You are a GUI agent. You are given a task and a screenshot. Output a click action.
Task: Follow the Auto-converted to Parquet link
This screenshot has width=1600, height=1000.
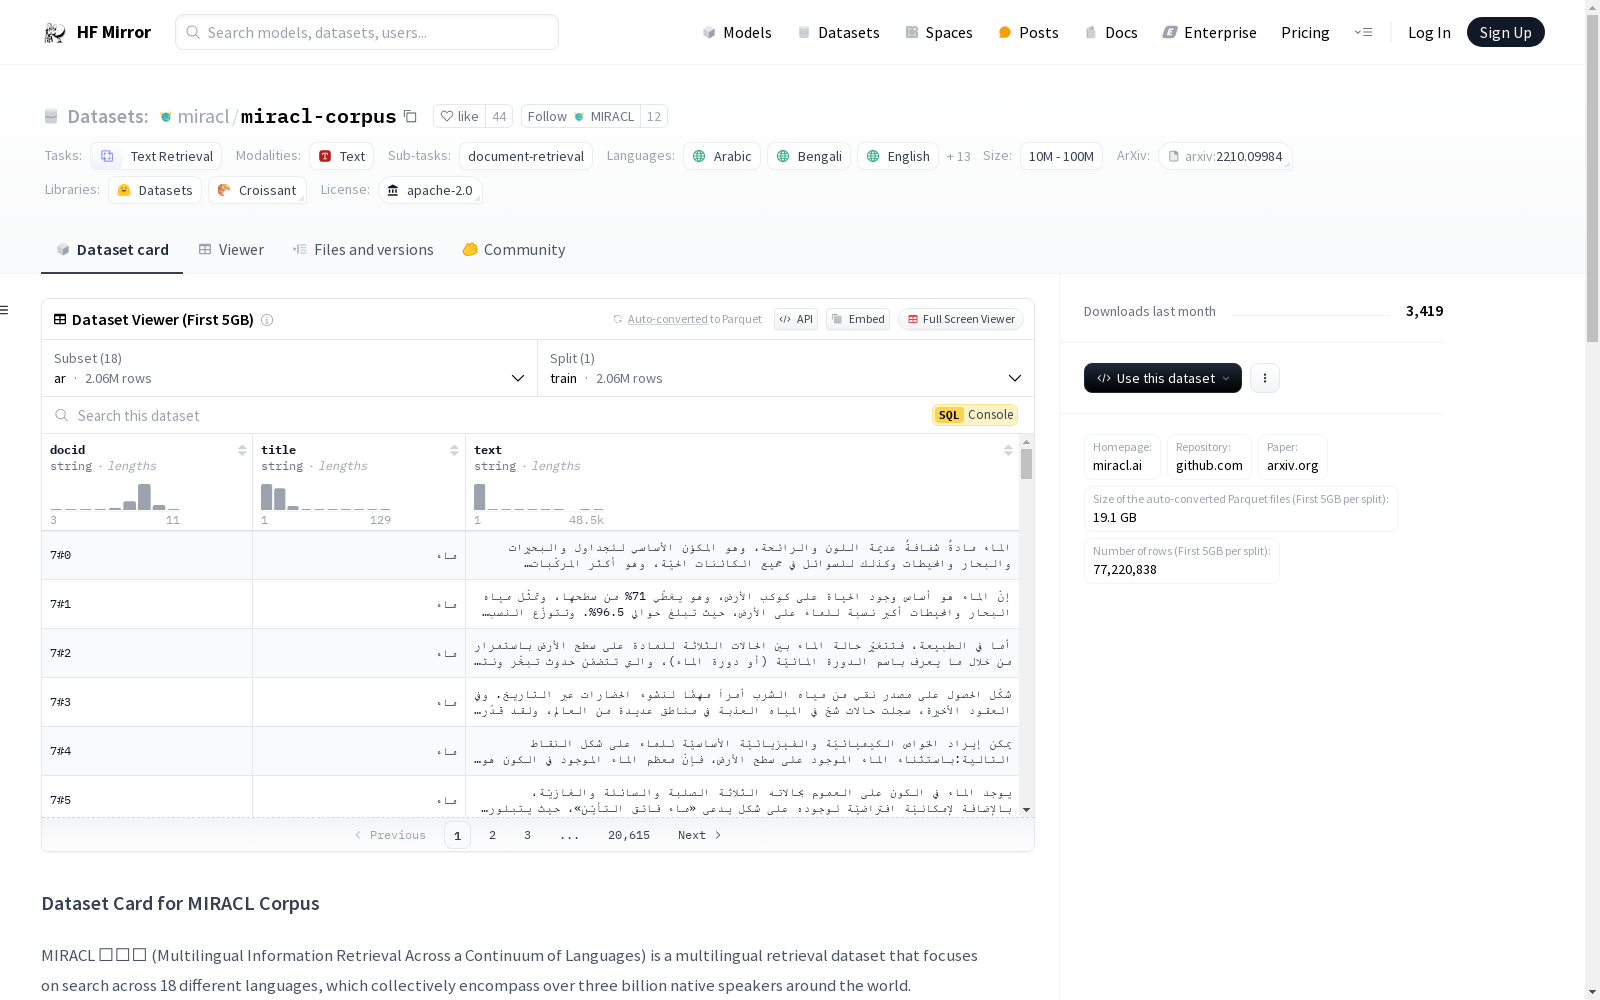coord(668,319)
